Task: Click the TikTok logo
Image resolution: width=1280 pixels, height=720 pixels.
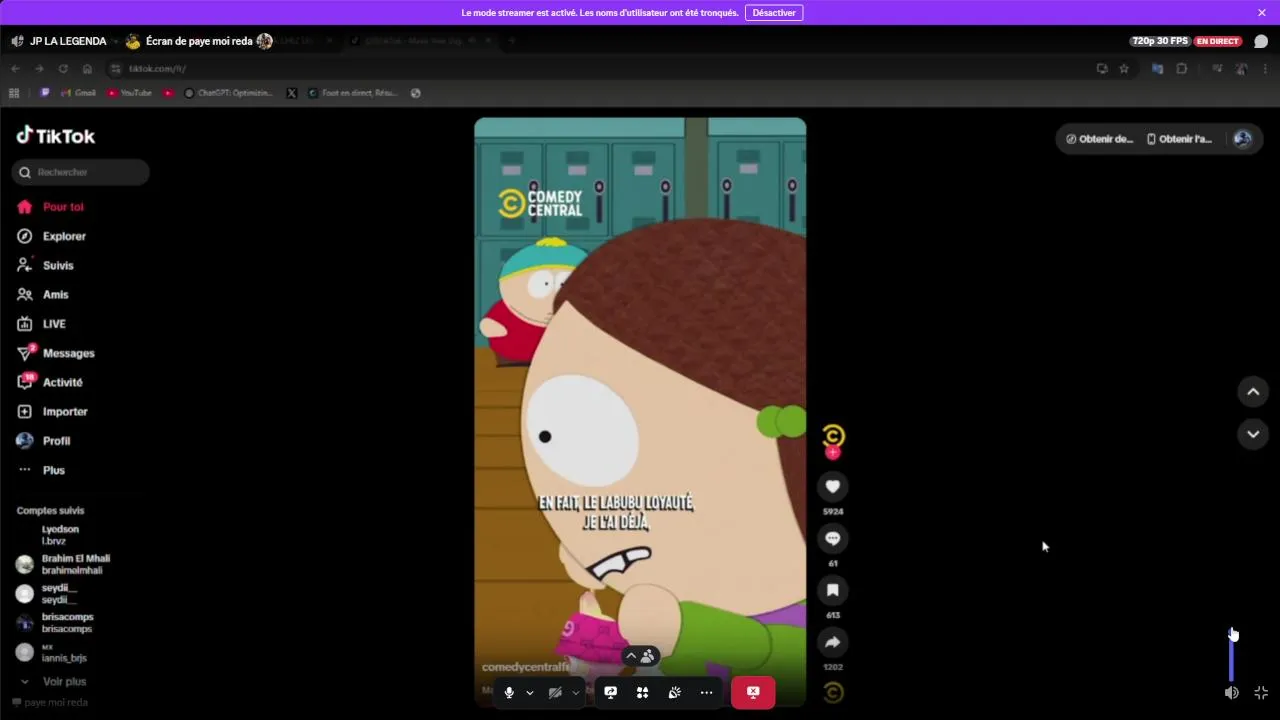Action: coord(56,136)
